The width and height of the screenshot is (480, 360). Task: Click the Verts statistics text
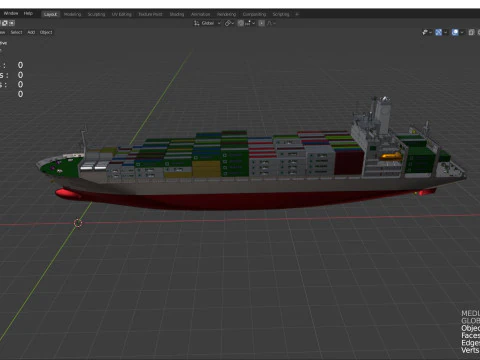click(470, 350)
